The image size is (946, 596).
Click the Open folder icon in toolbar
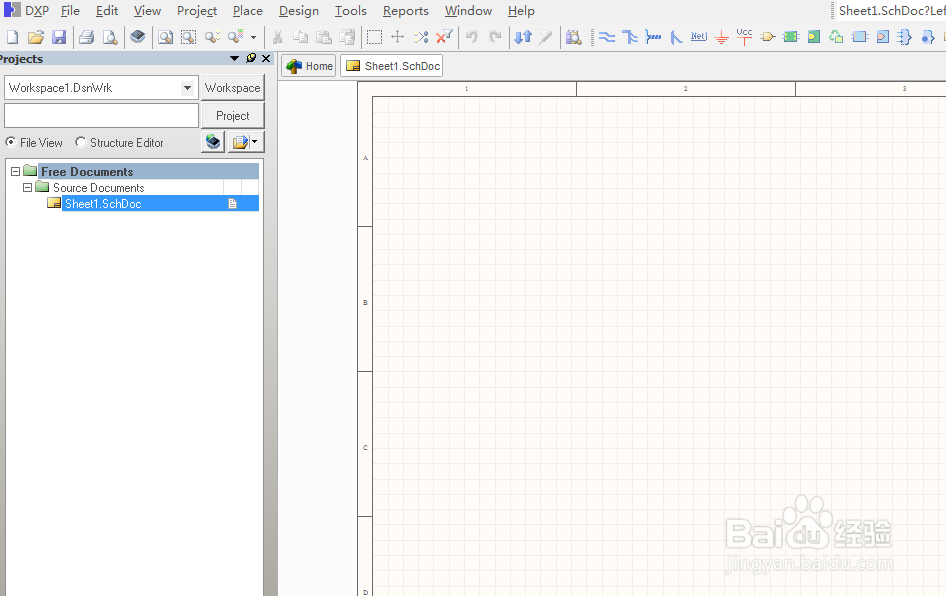36,37
